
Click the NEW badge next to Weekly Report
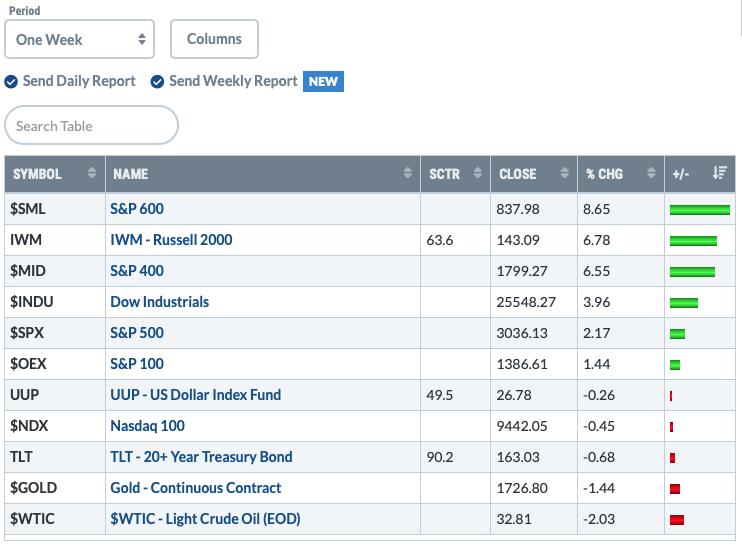(x=323, y=81)
